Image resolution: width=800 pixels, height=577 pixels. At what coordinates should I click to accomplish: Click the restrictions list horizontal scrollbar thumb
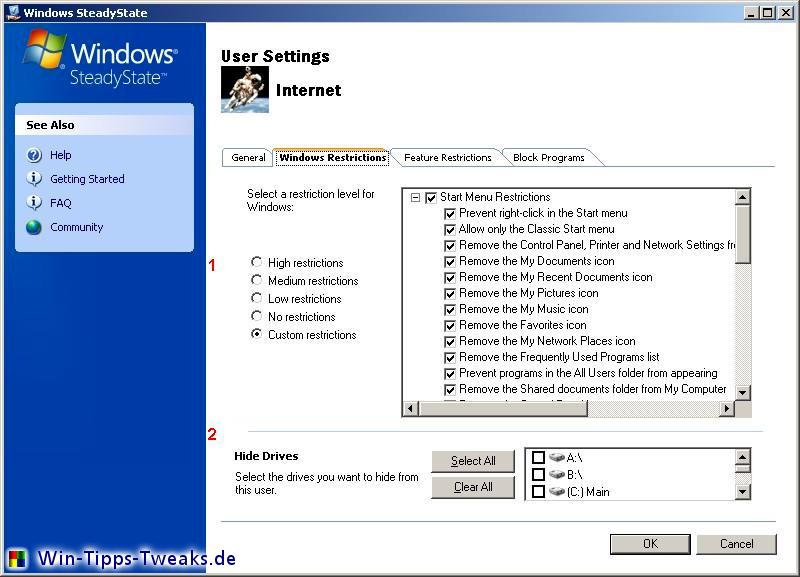point(503,408)
